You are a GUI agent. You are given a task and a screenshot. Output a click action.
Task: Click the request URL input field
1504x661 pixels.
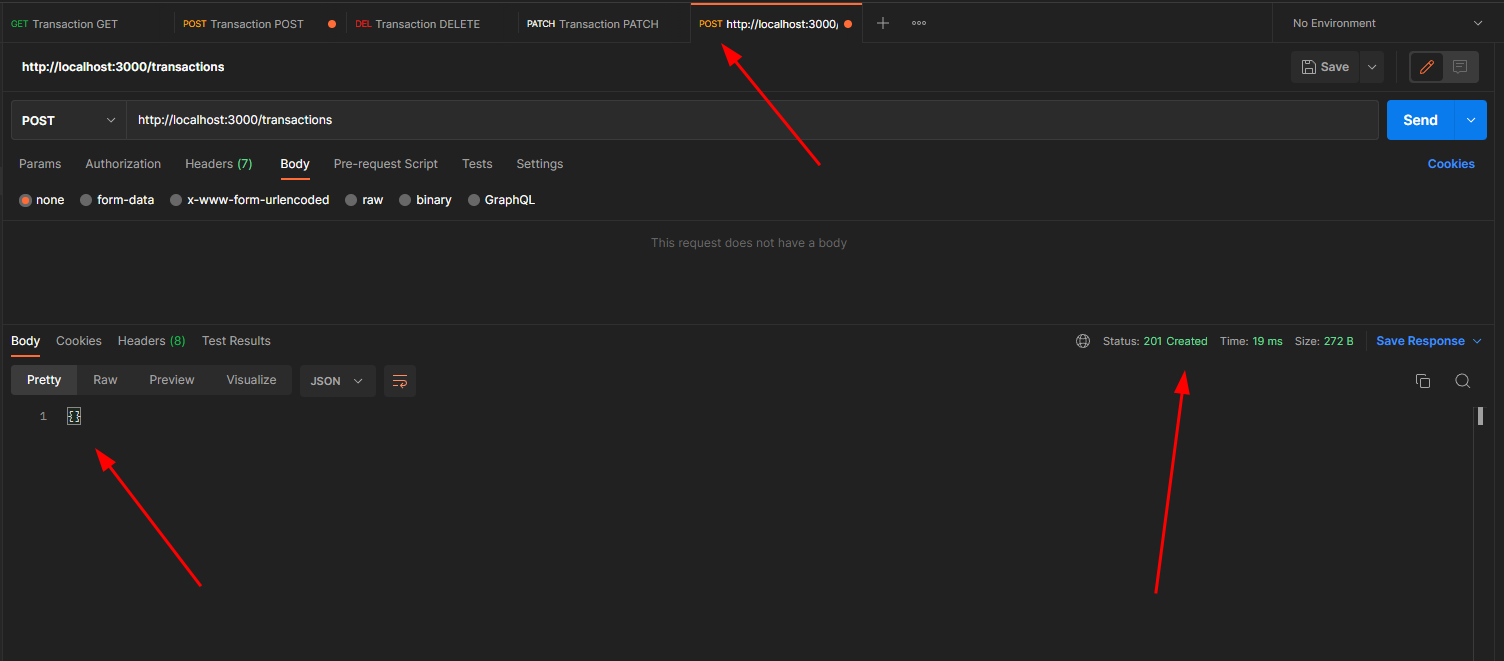752,120
